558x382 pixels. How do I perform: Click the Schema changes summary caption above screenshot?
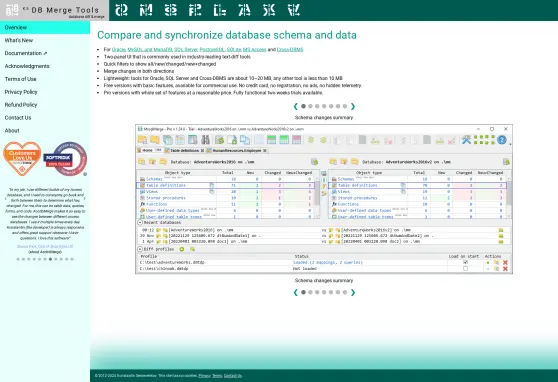(324, 117)
